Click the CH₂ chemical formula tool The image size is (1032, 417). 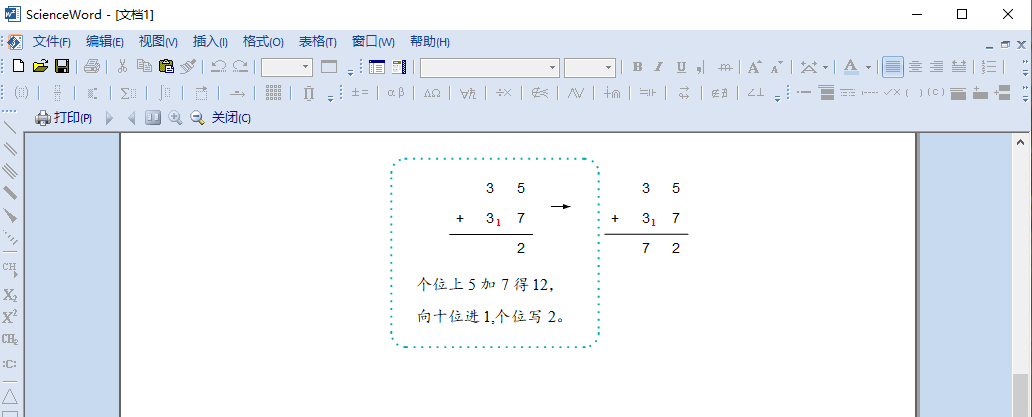10,339
